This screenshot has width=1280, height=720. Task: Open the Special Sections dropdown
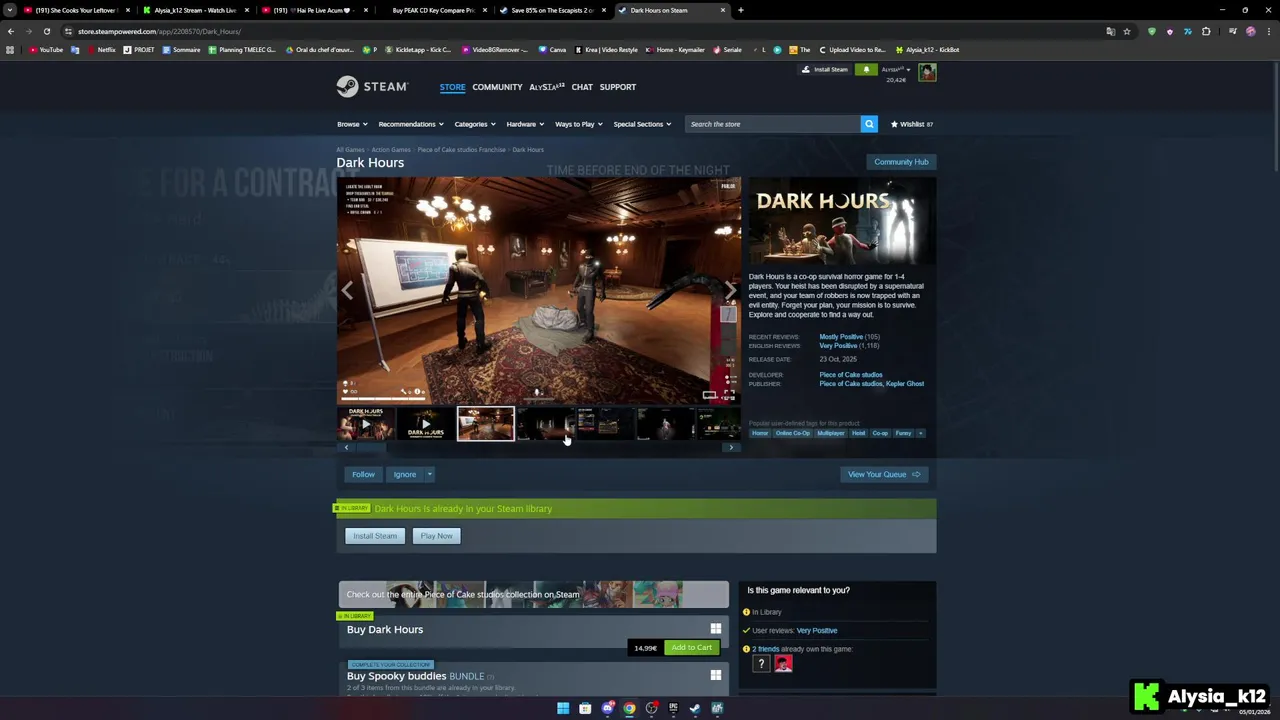(642, 124)
